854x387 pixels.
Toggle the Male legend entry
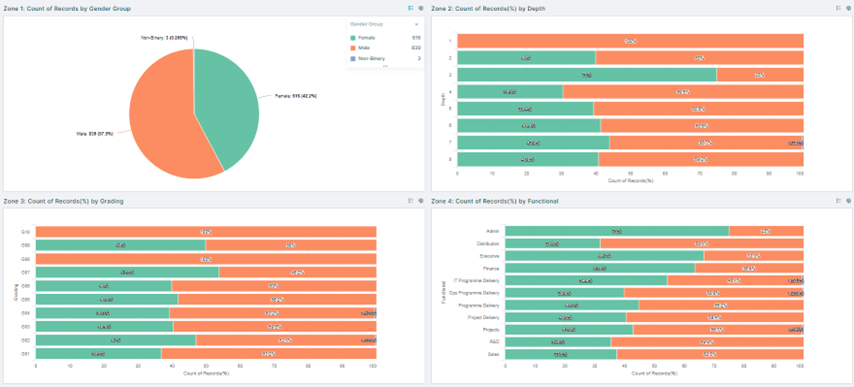(385, 48)
